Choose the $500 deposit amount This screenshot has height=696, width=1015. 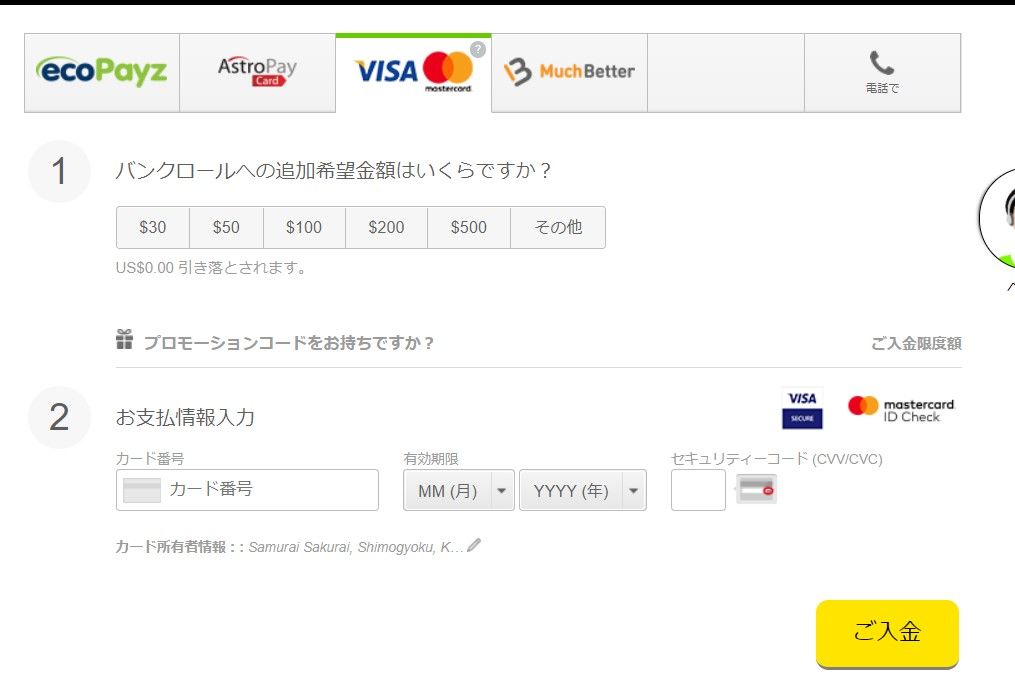tap(469, 227)
